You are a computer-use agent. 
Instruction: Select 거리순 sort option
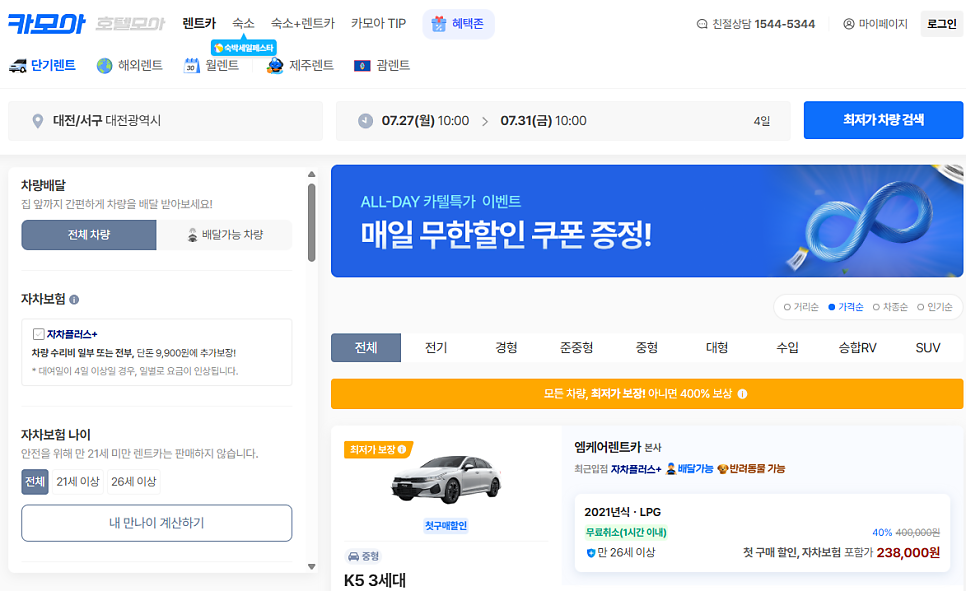point(801,307)
